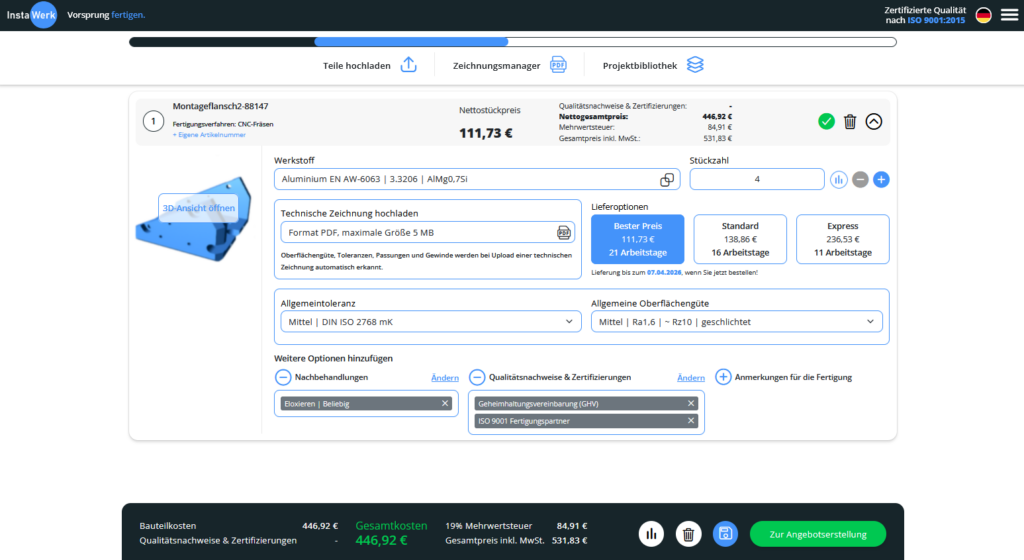1024x560 pixels.
Task: Open the Zeichnungsmanager tab
Action: point(510,65)
